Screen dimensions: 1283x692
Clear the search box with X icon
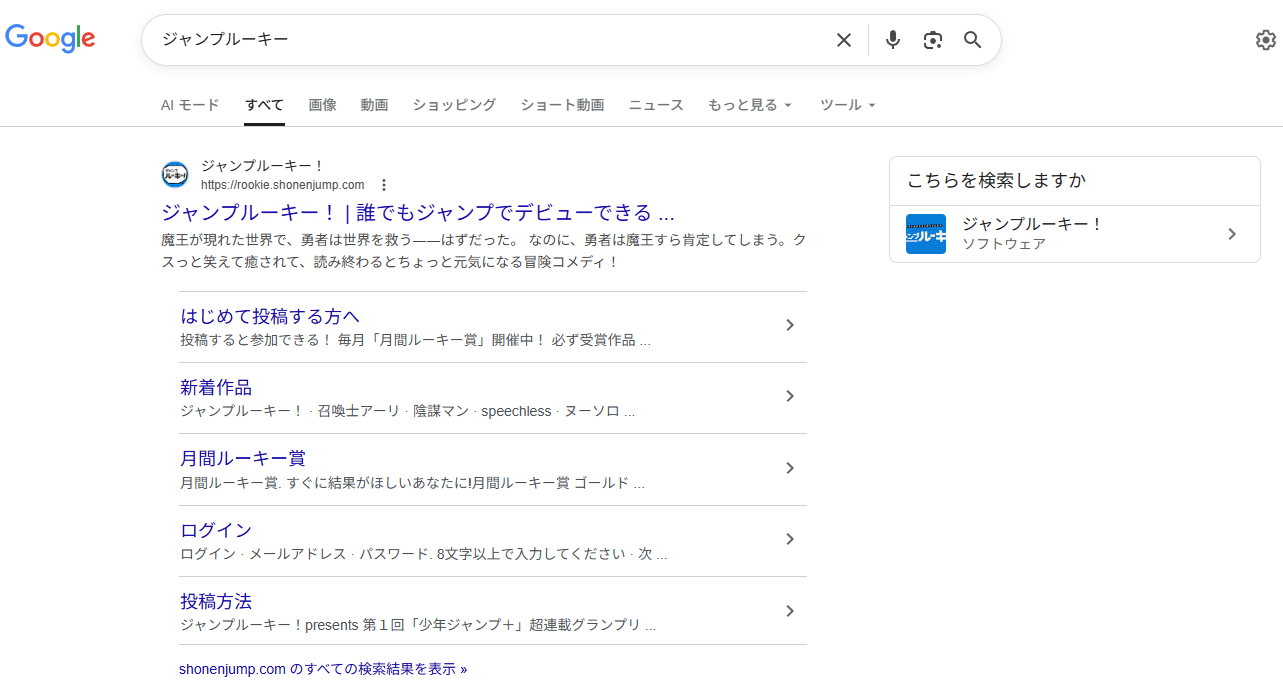[x=844, y=40]
